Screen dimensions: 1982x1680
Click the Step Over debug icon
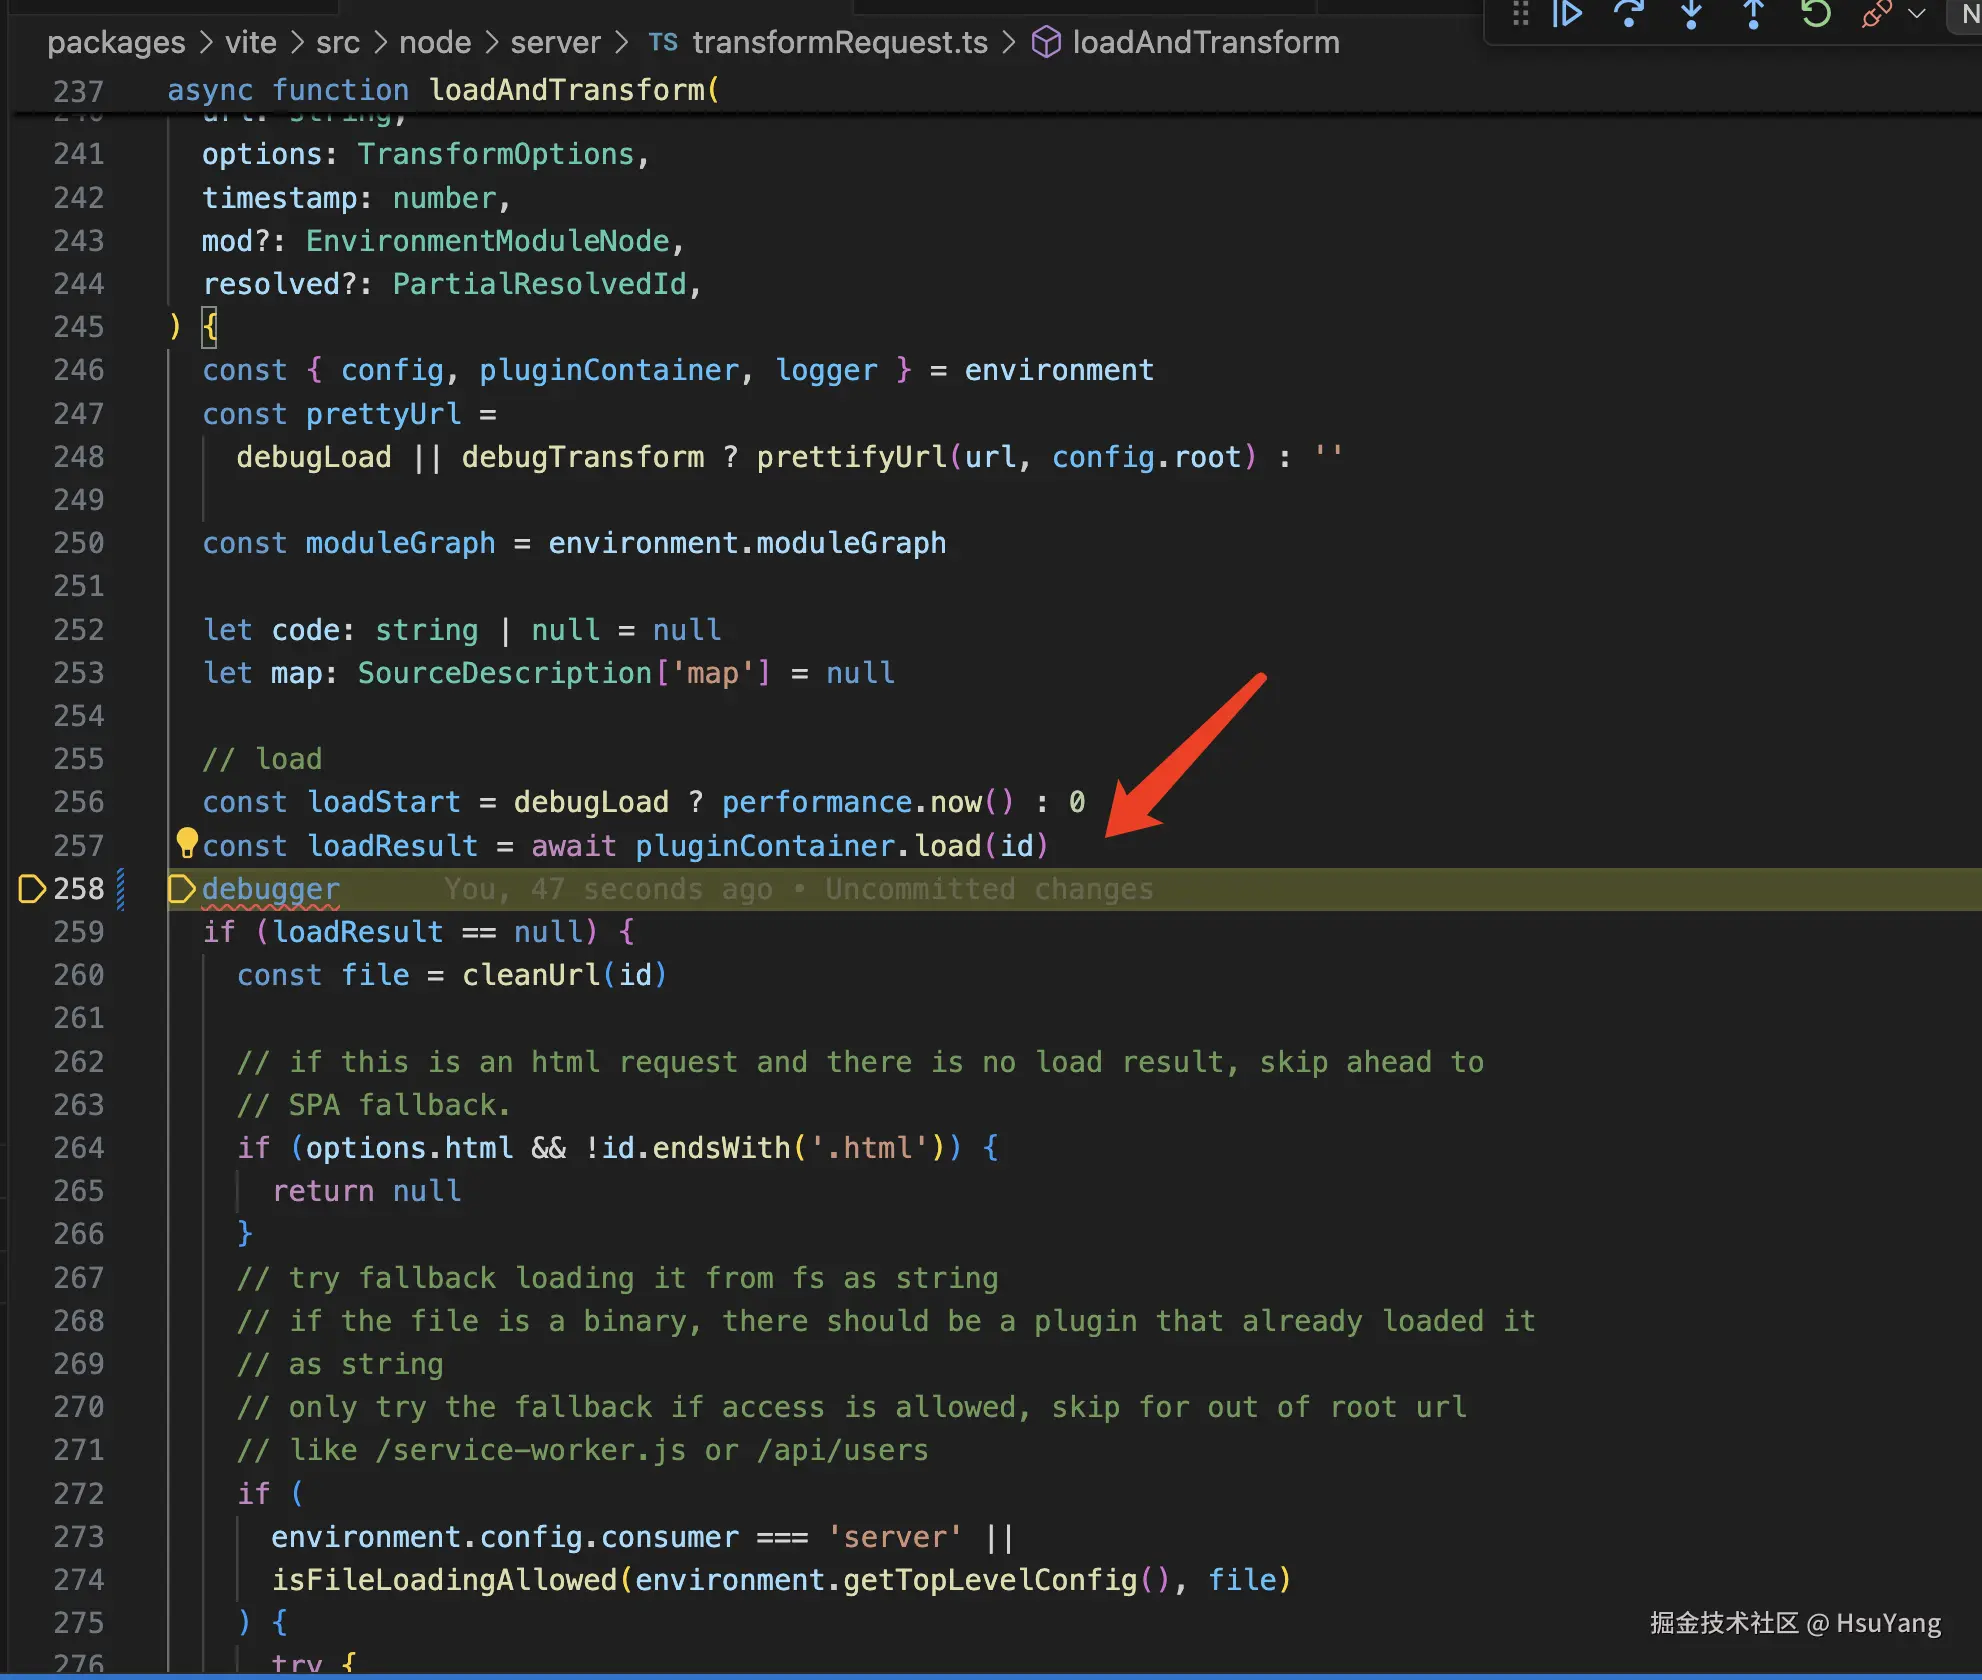point(1629,15)
